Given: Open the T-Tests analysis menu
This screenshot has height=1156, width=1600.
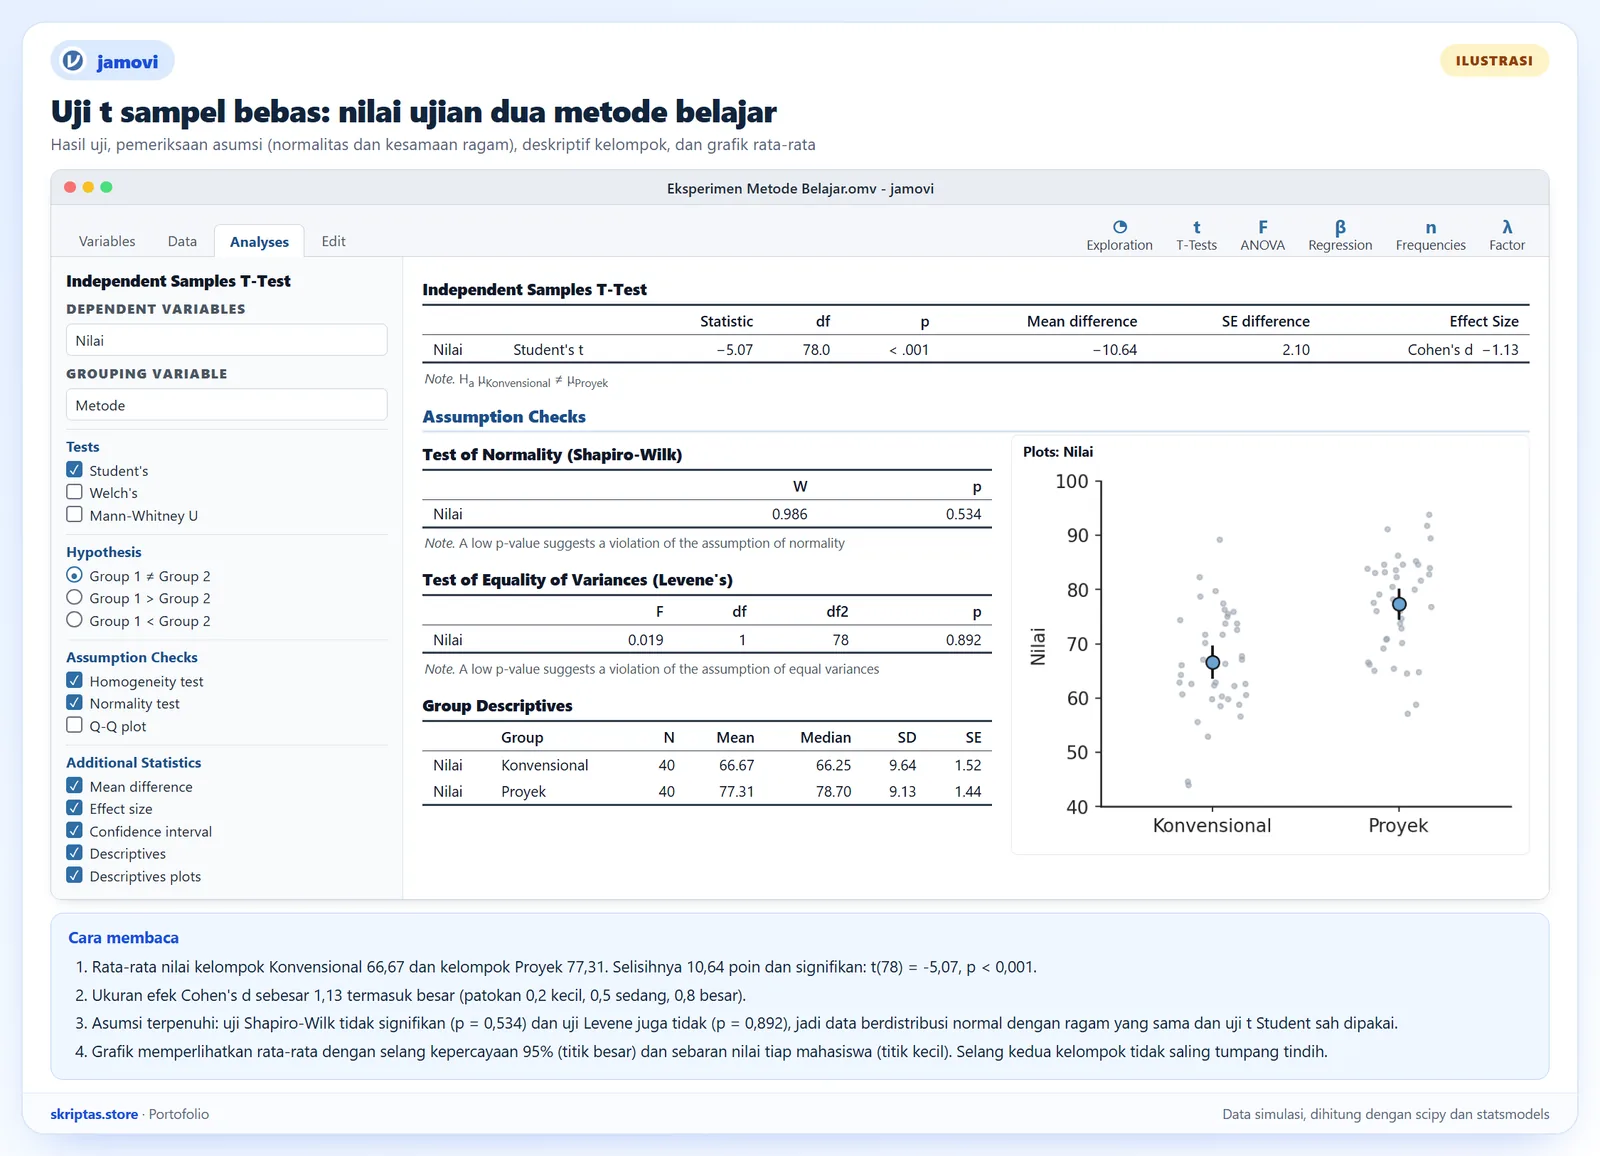Looking at the screenshot, I should (x=1196, y=236).
